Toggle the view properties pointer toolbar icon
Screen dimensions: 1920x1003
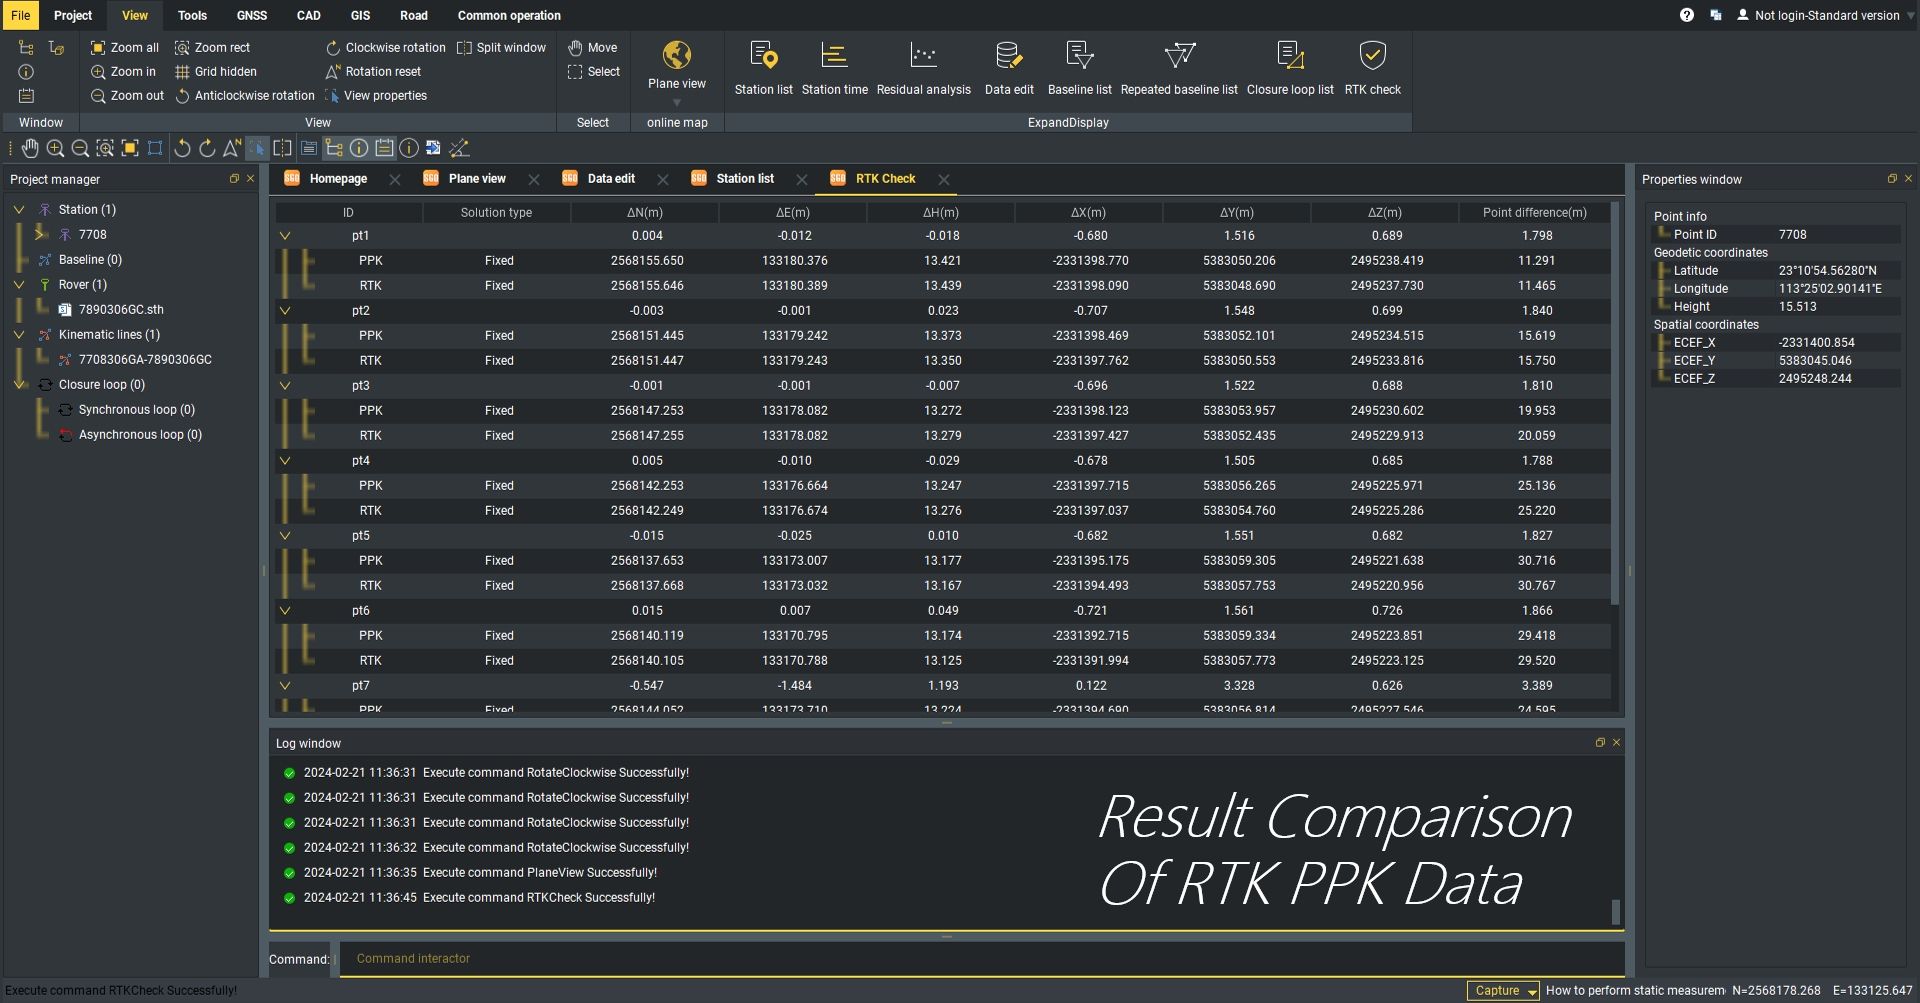(x=257, y=148)
